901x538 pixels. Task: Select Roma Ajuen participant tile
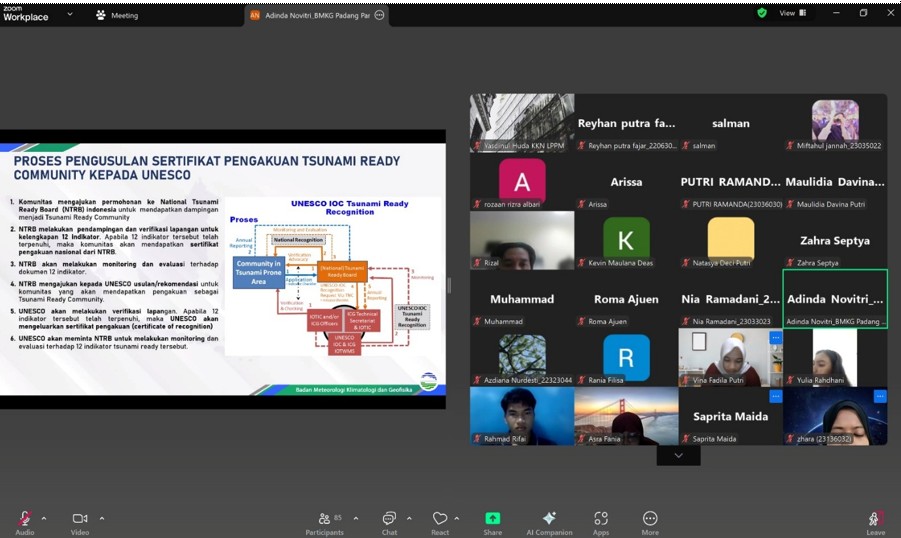point(626,299)
